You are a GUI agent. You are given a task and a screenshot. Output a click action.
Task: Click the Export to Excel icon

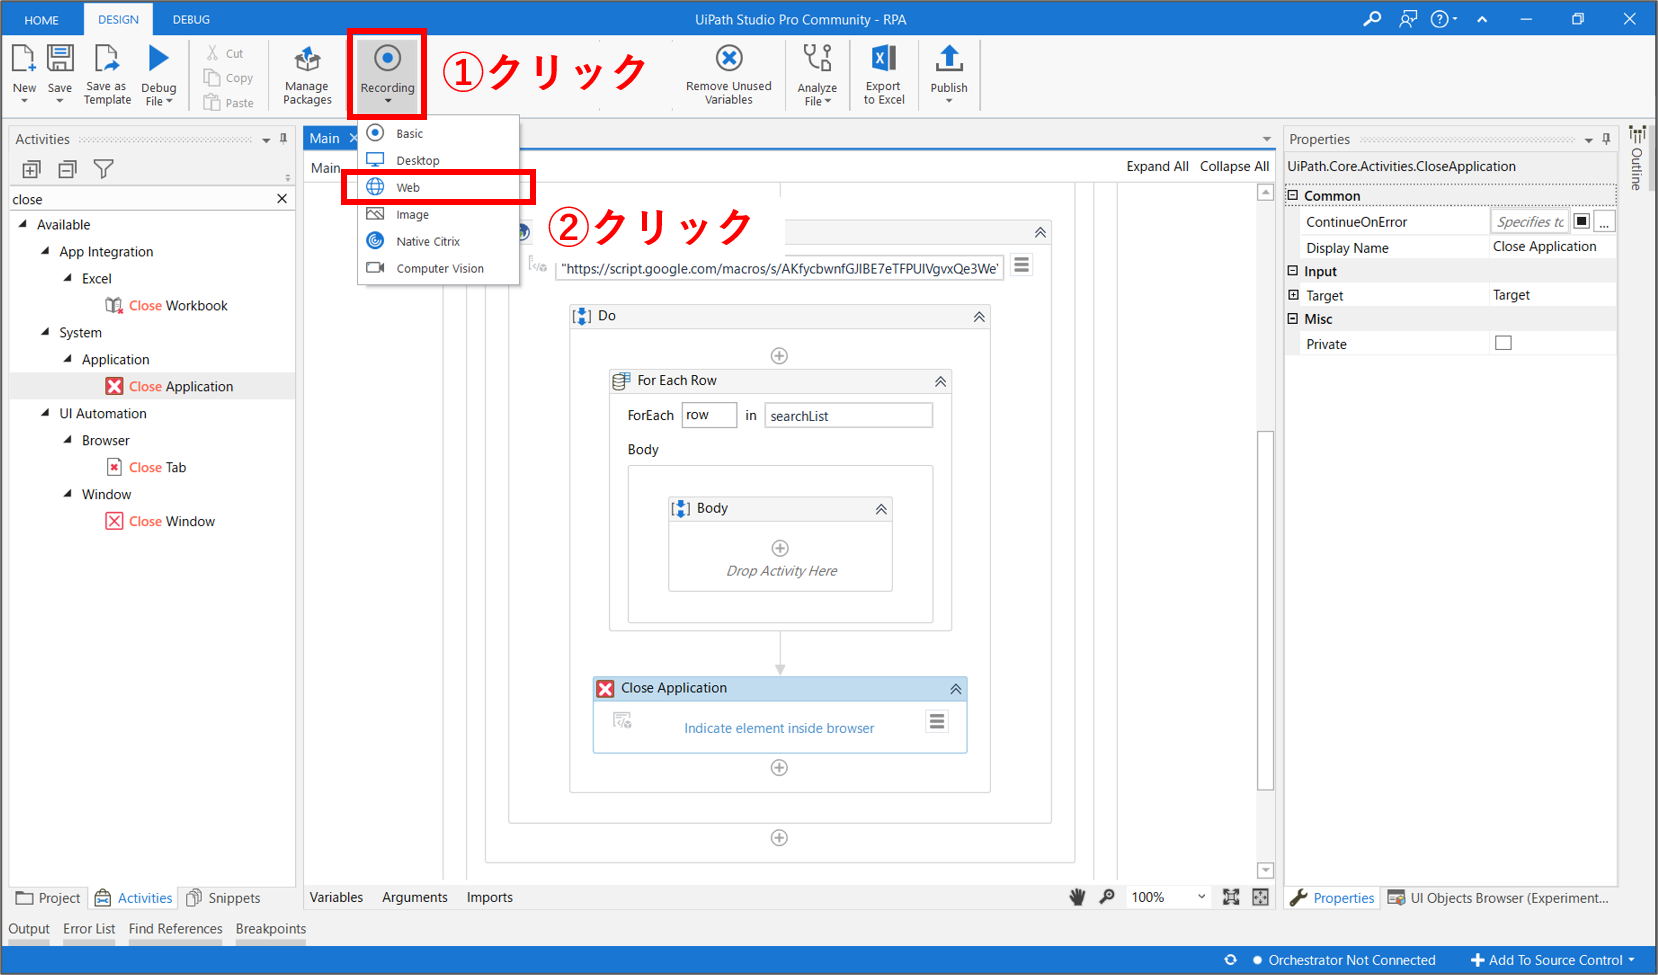[x=884, y=59]
